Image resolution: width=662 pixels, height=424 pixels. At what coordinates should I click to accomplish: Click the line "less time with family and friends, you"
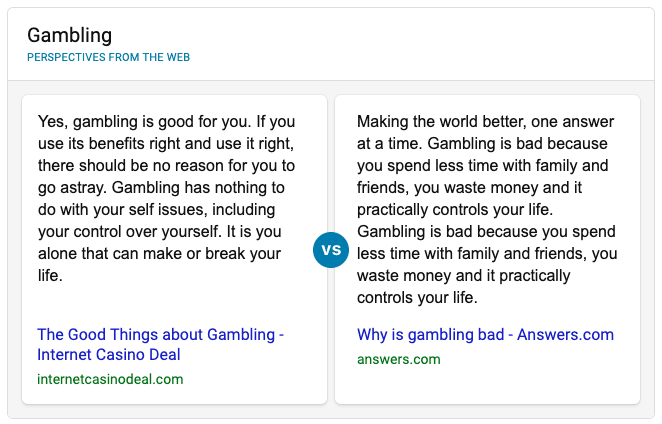[487, 253]
